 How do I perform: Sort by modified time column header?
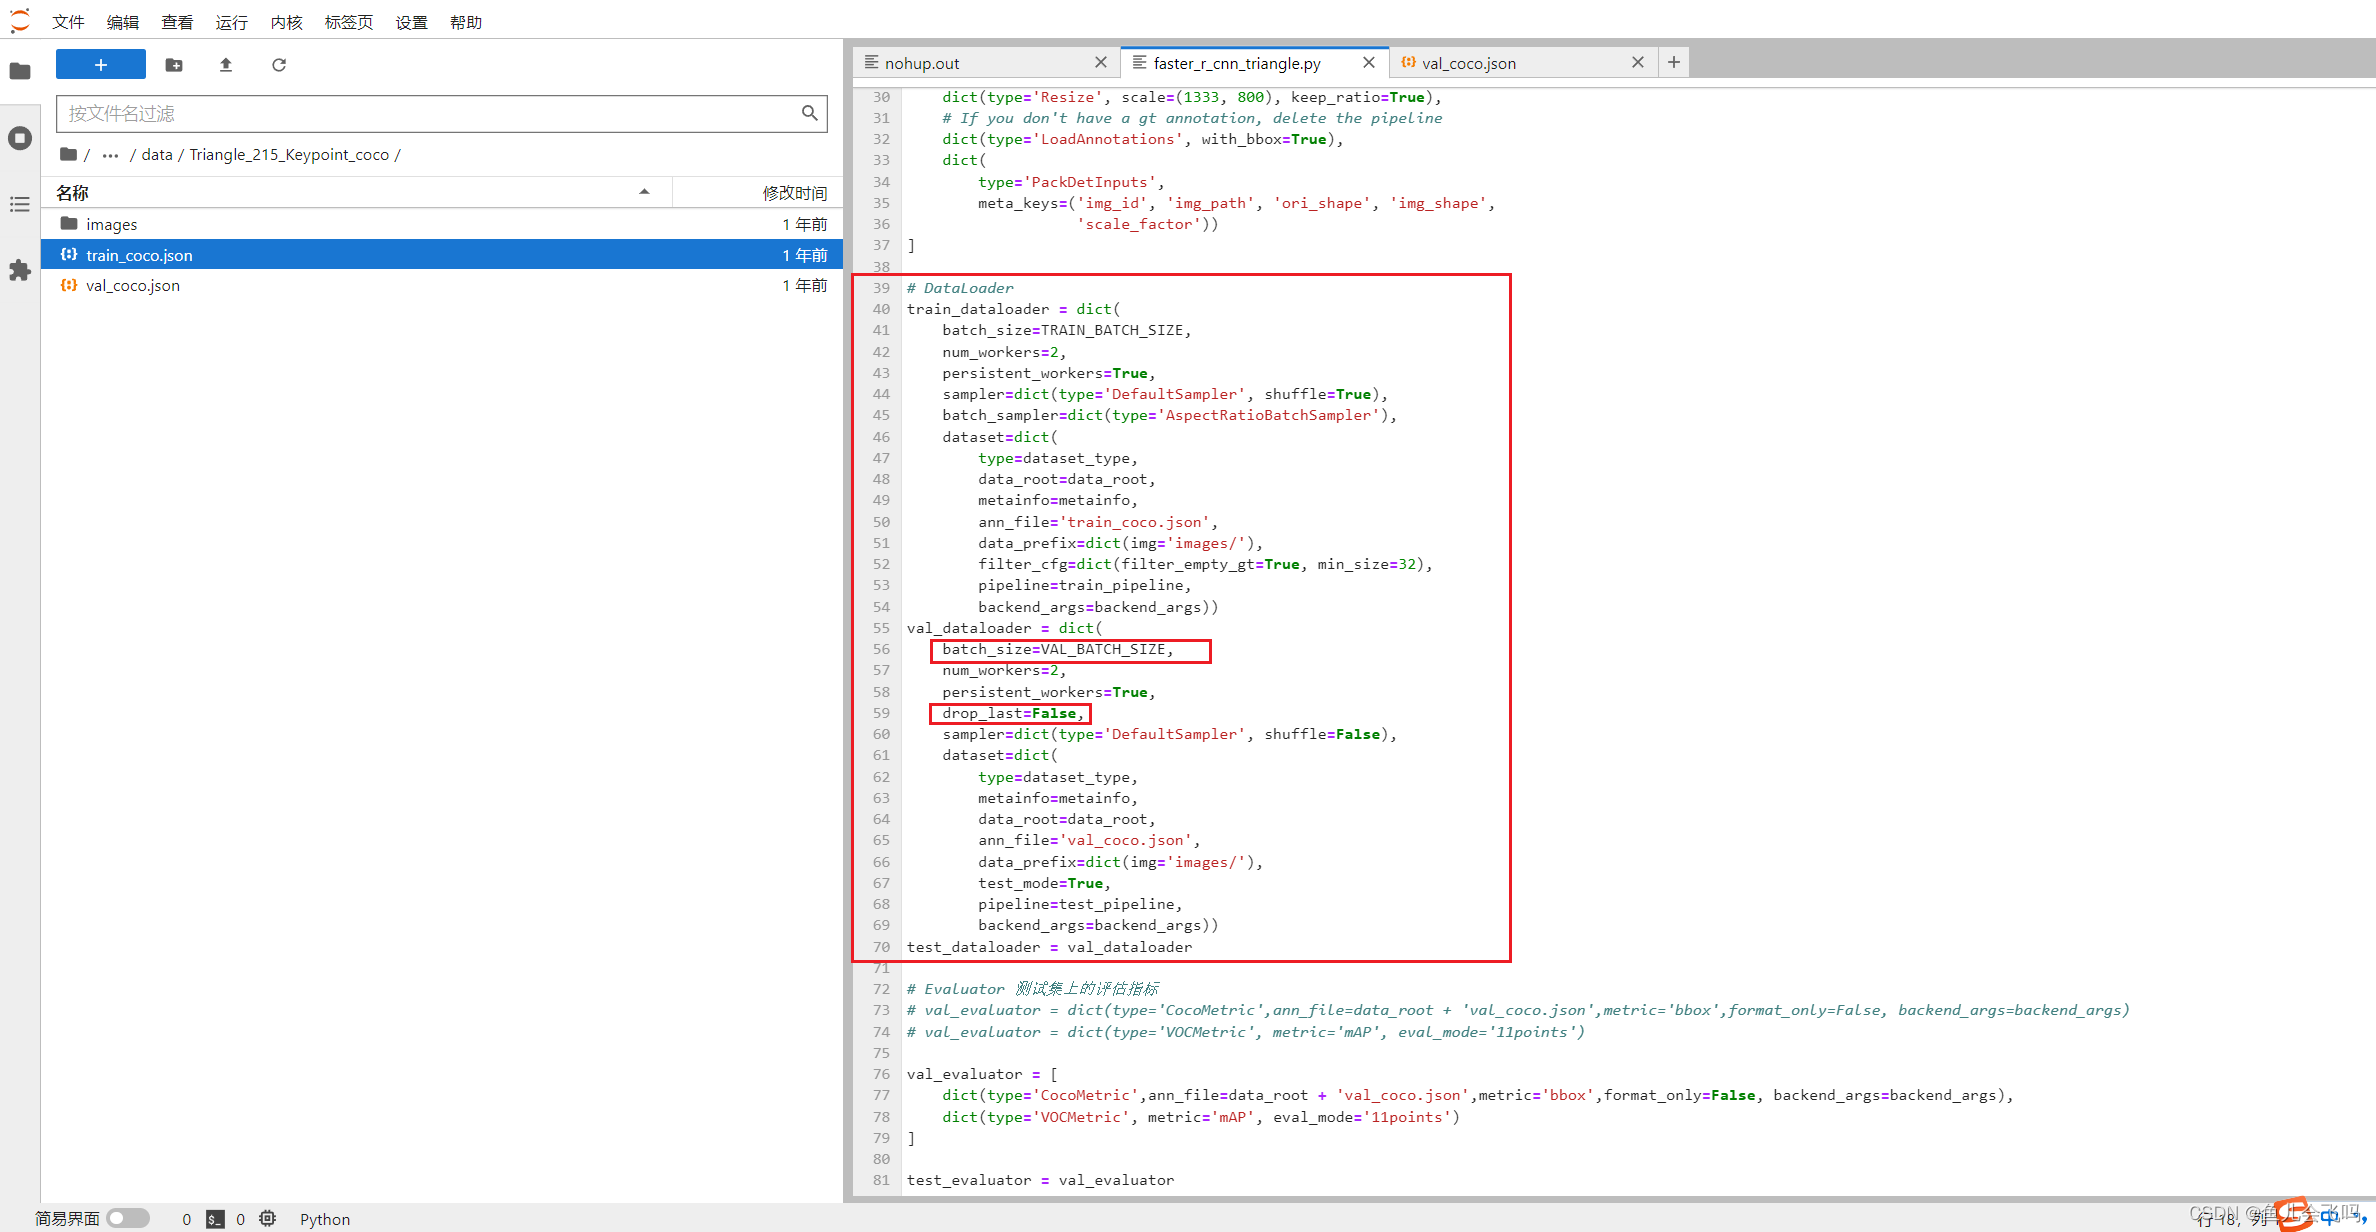click(x=793, y=192)
